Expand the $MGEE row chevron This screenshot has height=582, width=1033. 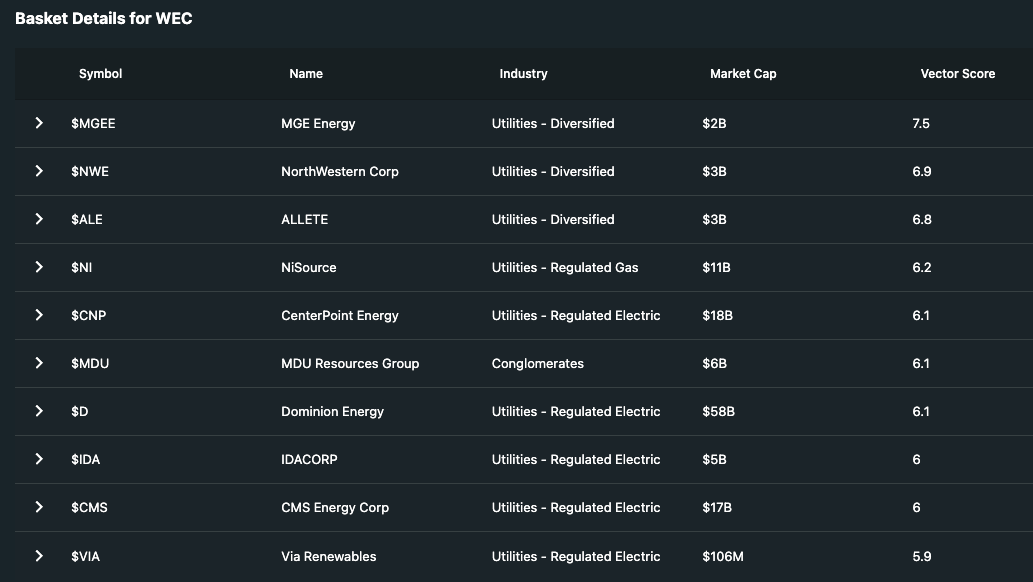pyautogui.click(x=39, y=123)
